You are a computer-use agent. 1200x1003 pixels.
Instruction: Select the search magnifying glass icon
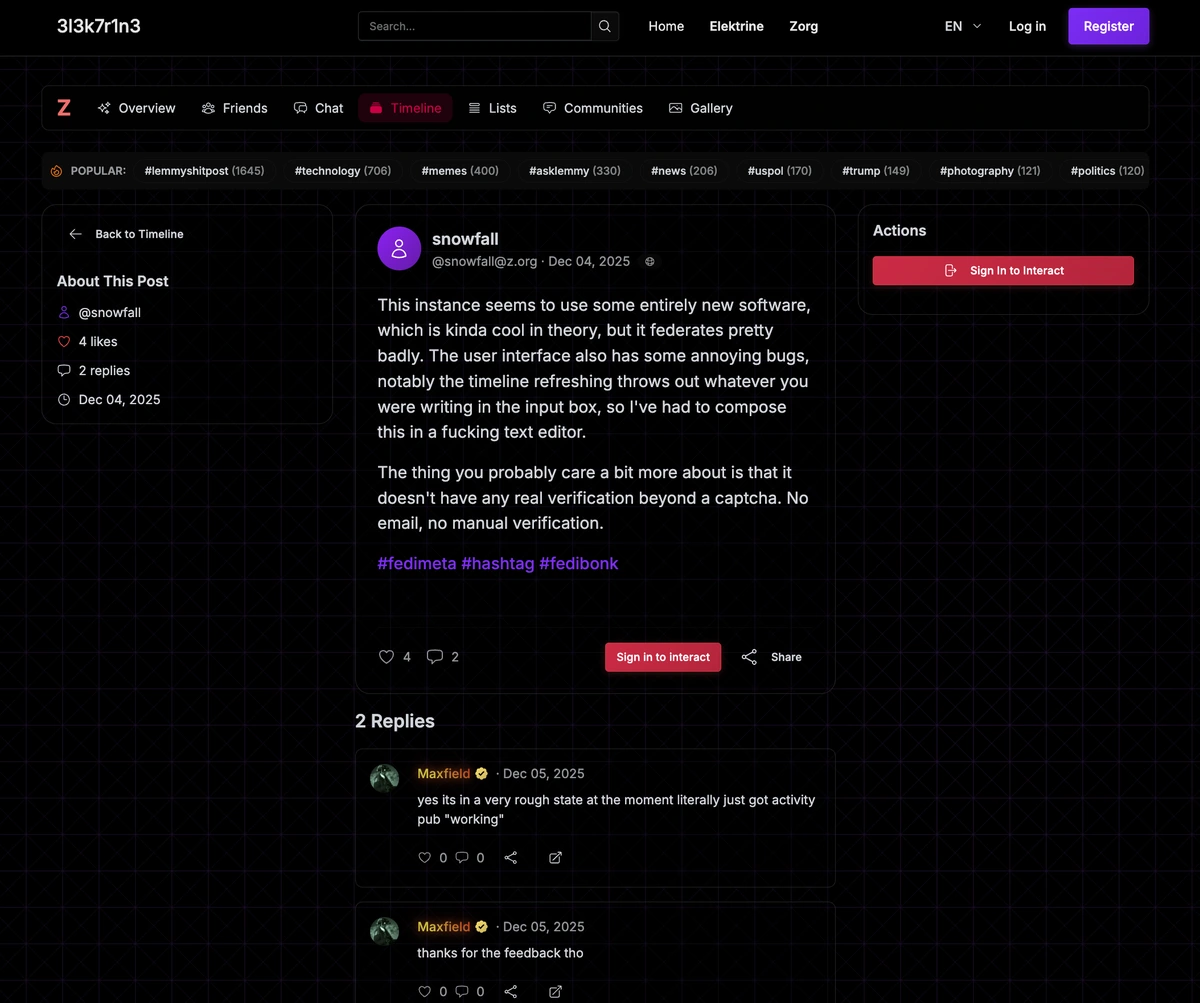[604, 26]
